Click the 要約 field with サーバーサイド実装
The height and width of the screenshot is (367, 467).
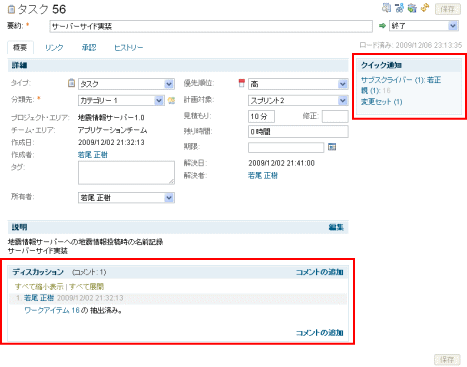[211, 26]
